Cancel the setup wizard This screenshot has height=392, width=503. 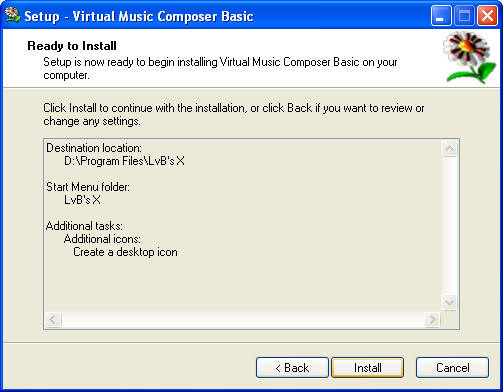pyautogui.click(x=452, y=368)
